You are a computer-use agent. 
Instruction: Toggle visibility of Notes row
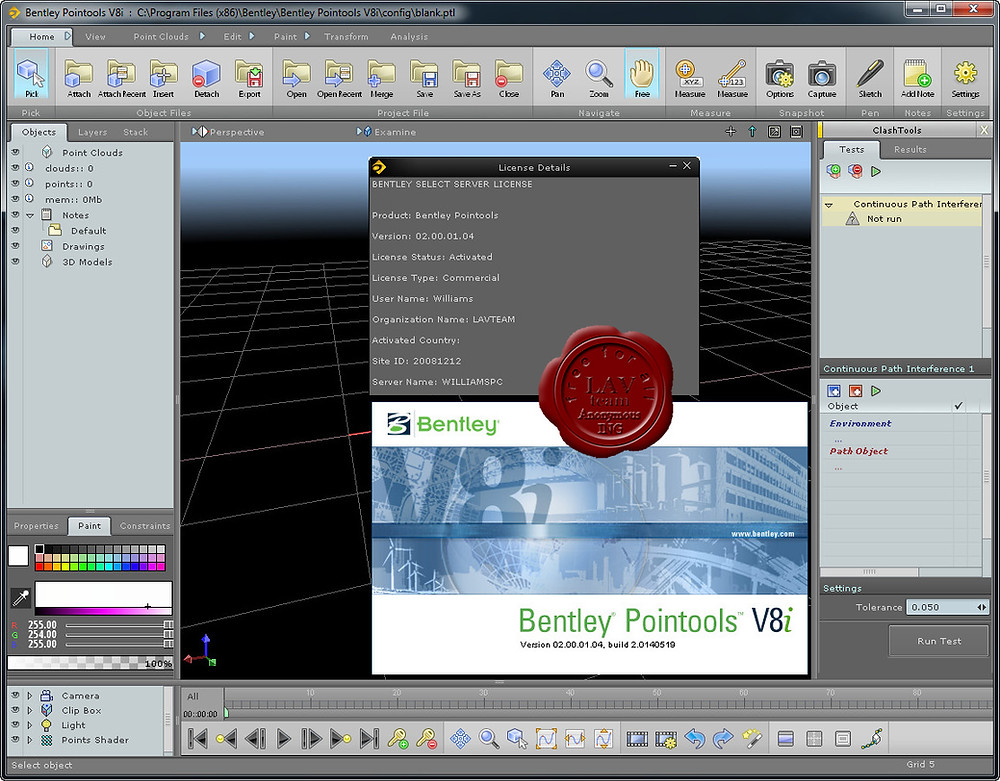click(15, 215)
